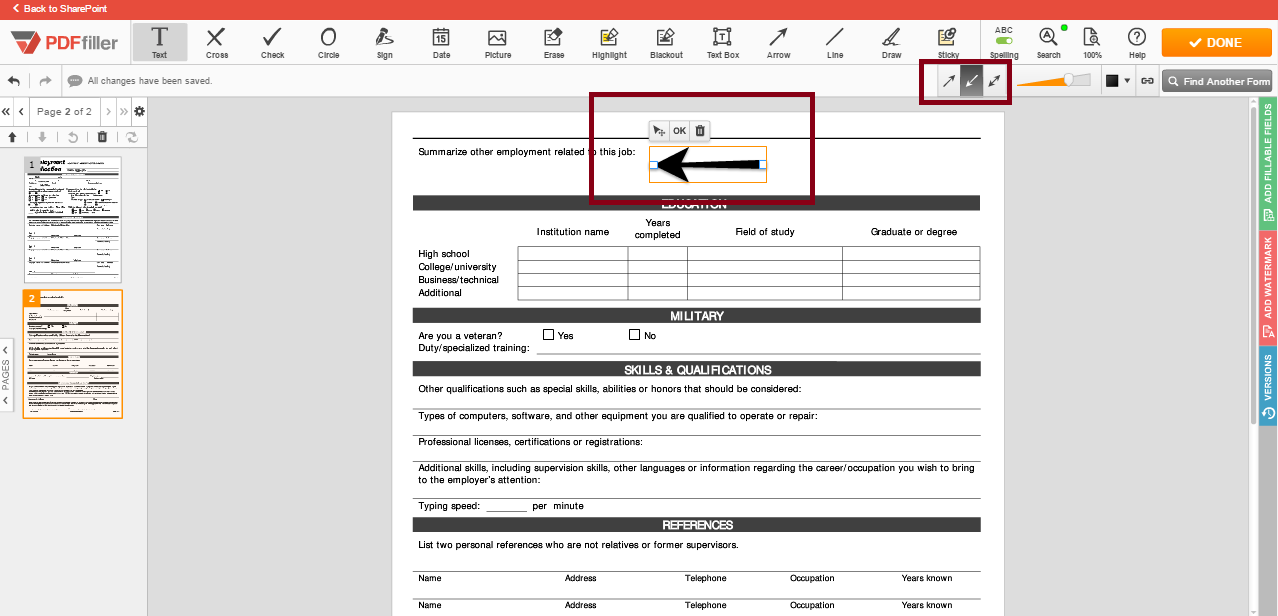Select the Text Box tool
Viewport: 1278px width, 616px height.
[722, 42]
